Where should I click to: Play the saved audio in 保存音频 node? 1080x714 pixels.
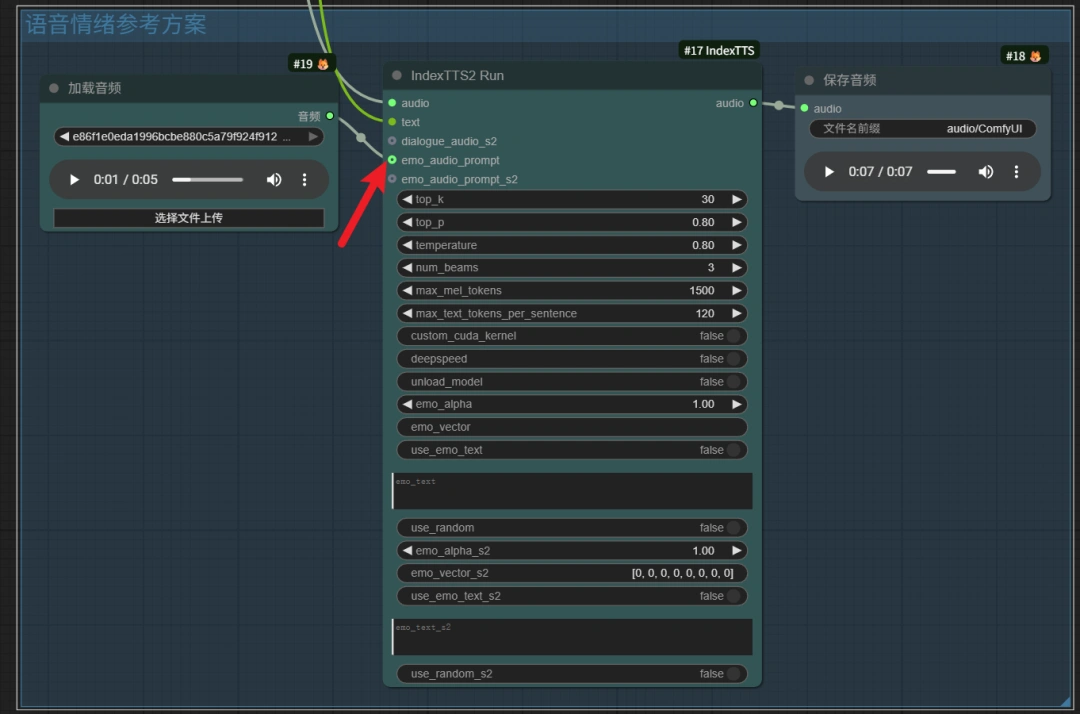(829, 171)
